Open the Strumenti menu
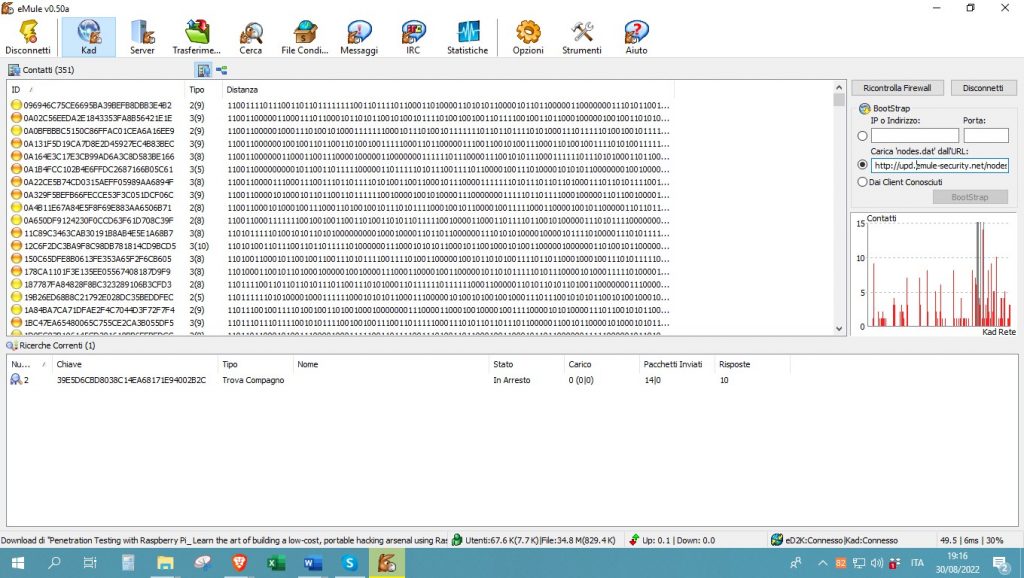This screenshot has height=578, width=1024. click(x=581, y=36)
